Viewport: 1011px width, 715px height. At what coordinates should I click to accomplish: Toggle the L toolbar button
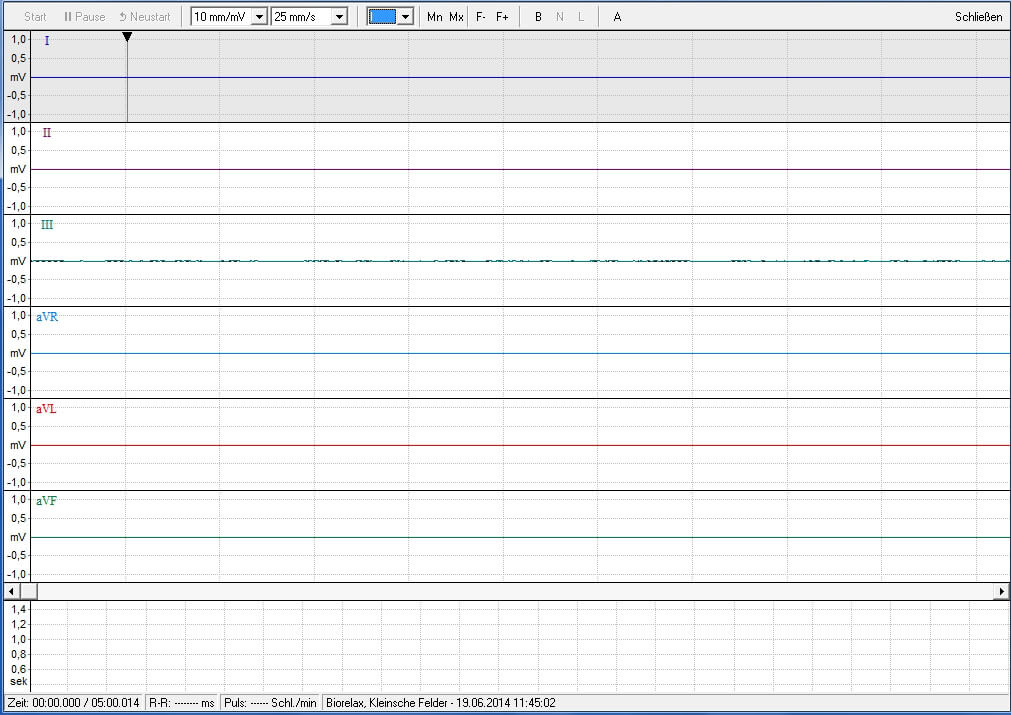[581, 17]
